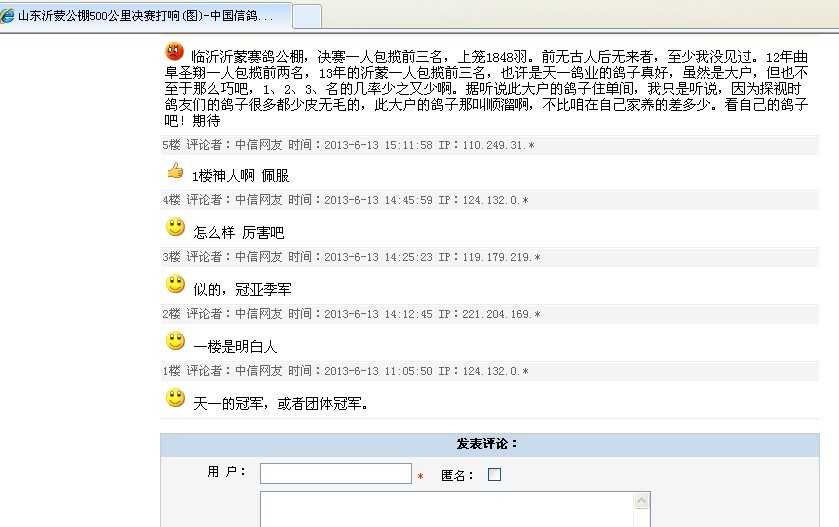The width and height of the screenshot is (839, 527).
Task: Click the comment text 似的，冠亚季军
Action: [x=242, y=290]
